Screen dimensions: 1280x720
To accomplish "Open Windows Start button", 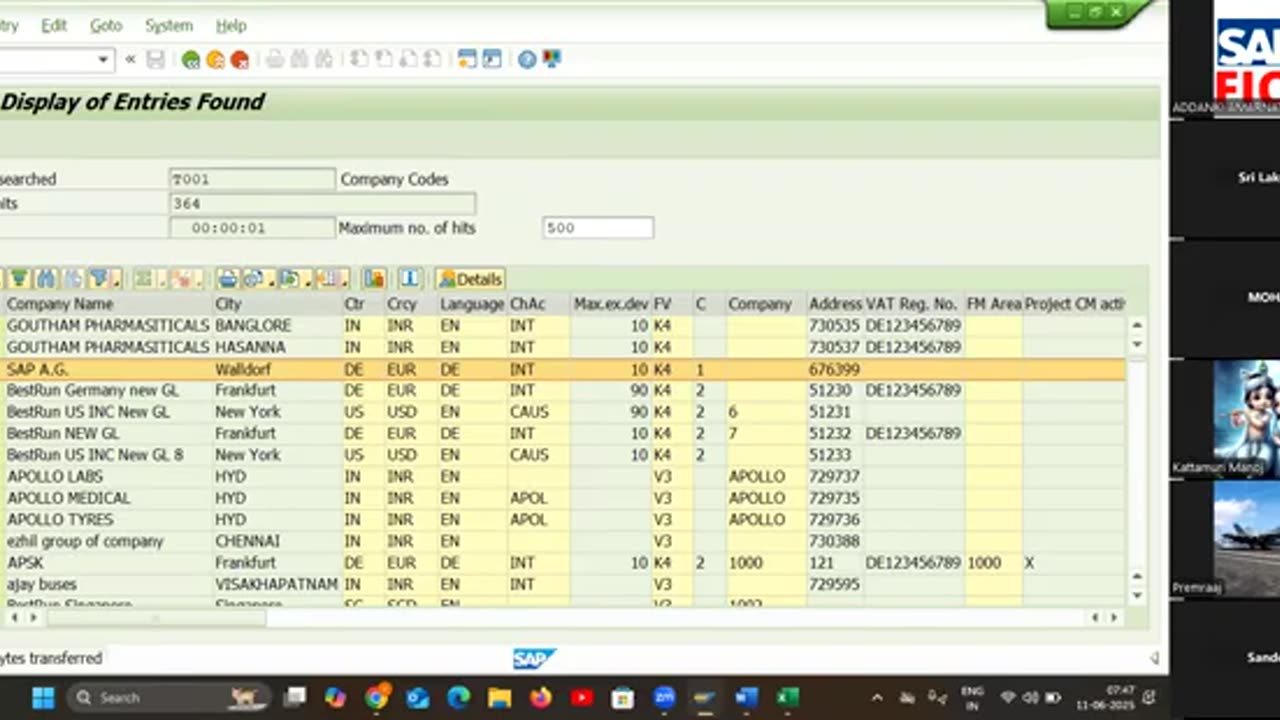I will pyautogui.click(x=43, y=698).
